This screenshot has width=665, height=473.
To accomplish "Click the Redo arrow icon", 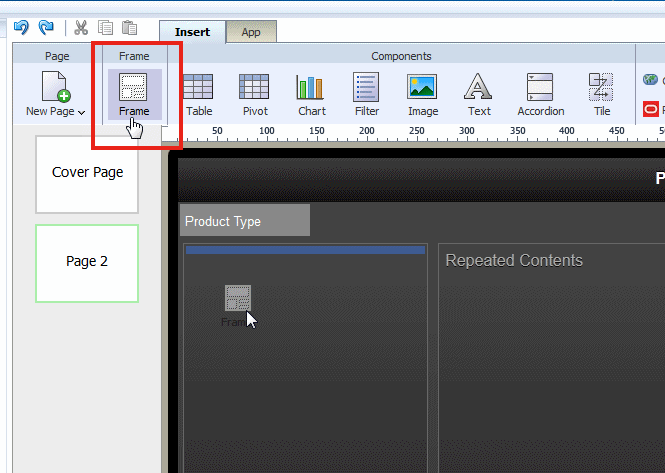I will point(46,28).
